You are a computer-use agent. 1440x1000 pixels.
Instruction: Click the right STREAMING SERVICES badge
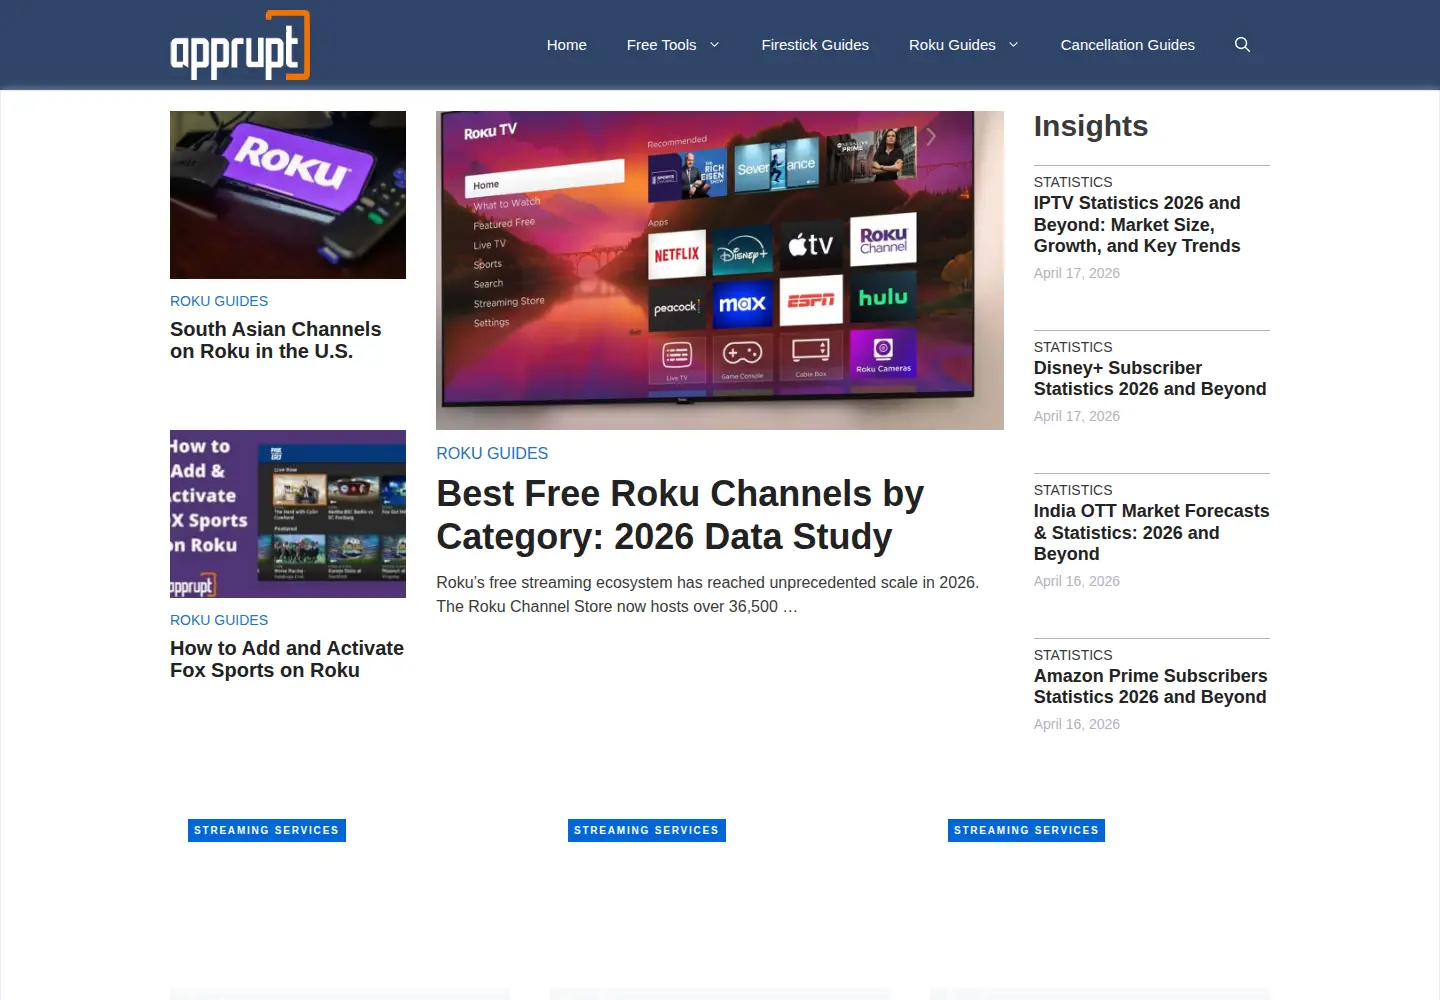pos(1027,830)
